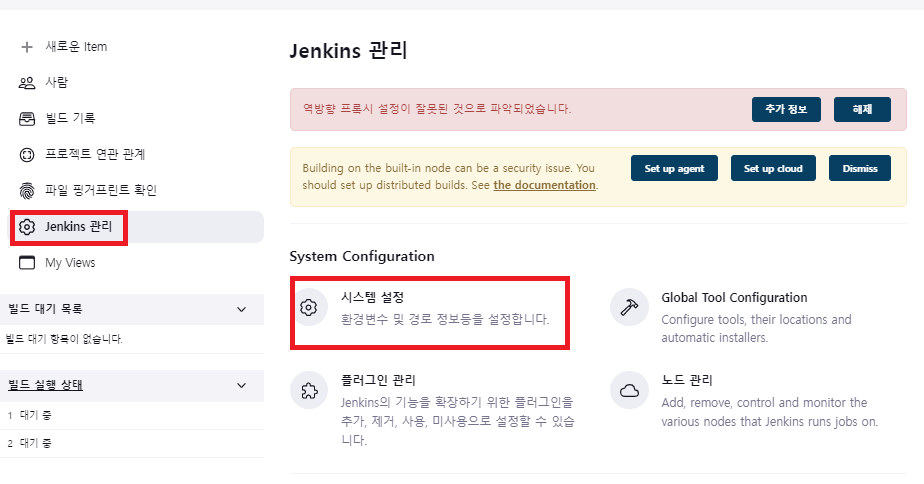Follow the documentation link

coord(544,185)
